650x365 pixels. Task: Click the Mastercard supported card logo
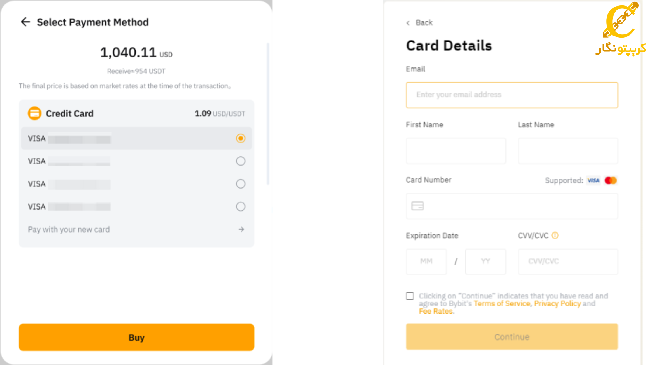(x=611, y=180)
